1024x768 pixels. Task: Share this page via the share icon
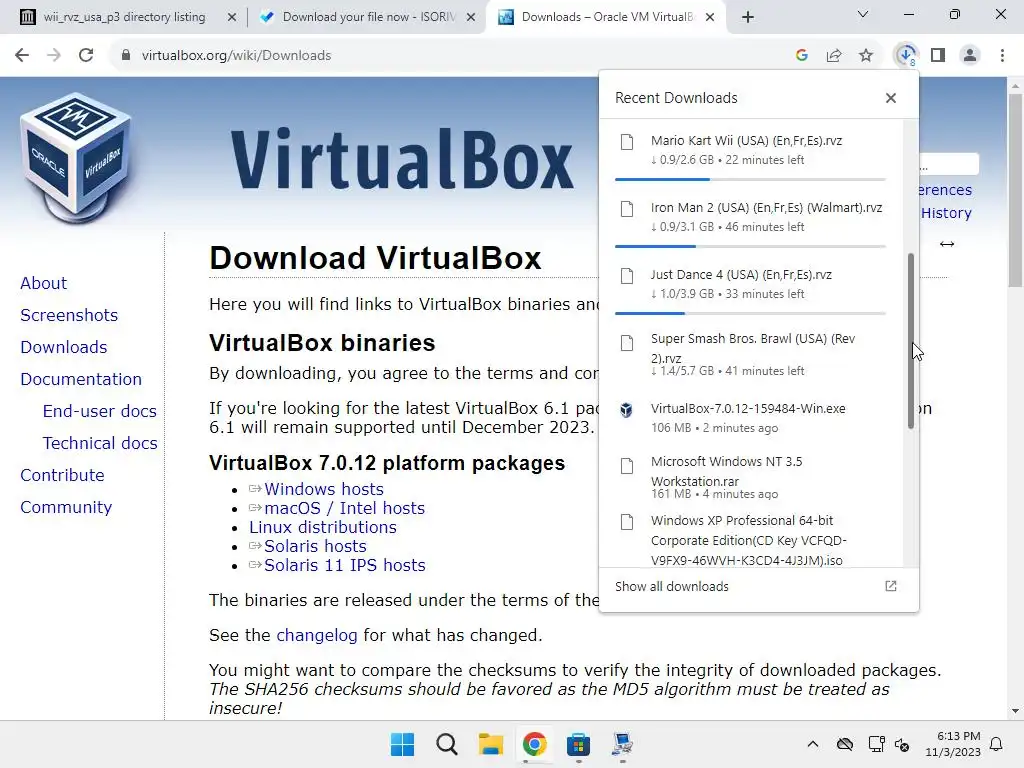834,56
